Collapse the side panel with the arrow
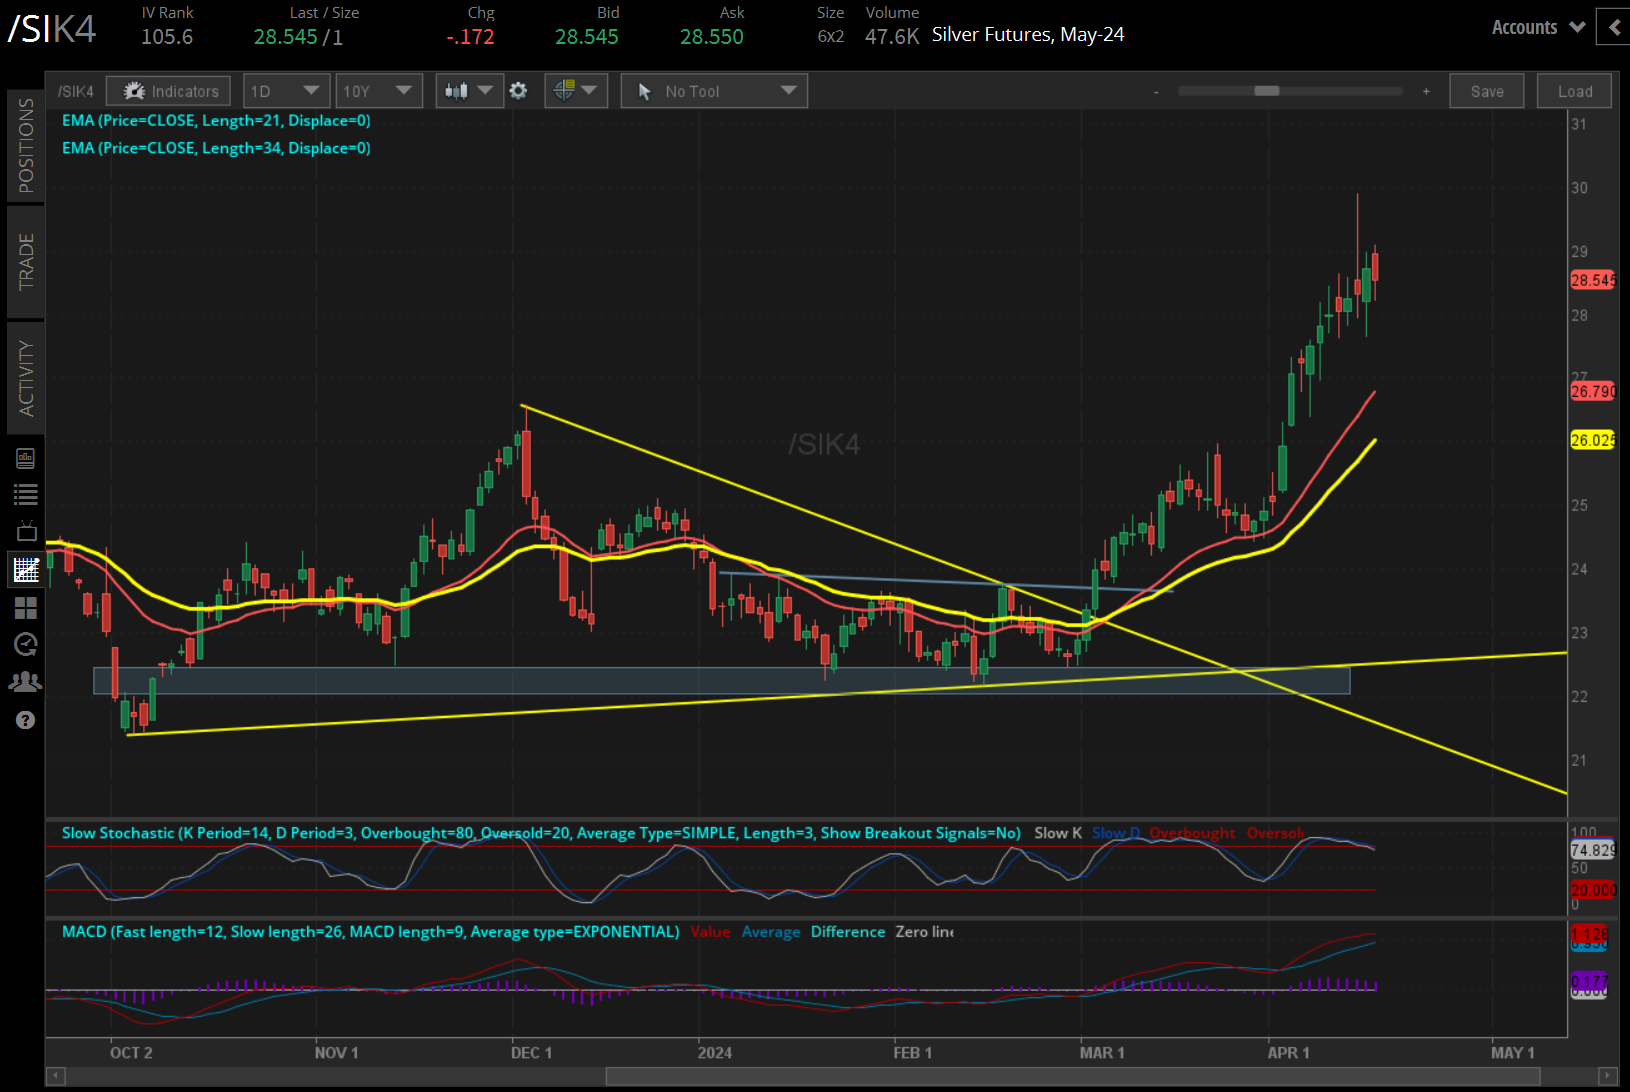1630x1092 pixels. tap(1614, 27)
